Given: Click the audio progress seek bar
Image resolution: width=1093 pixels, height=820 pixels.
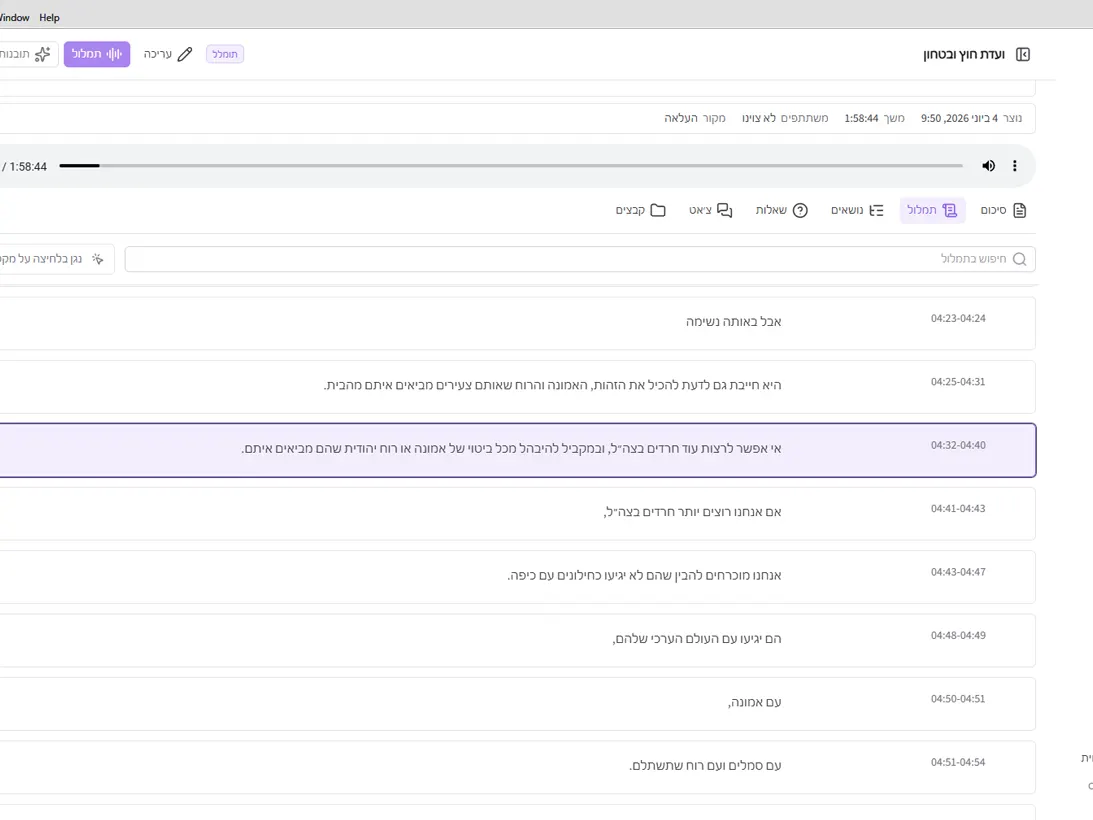Looking at the screenshot, I should (511, 166).
